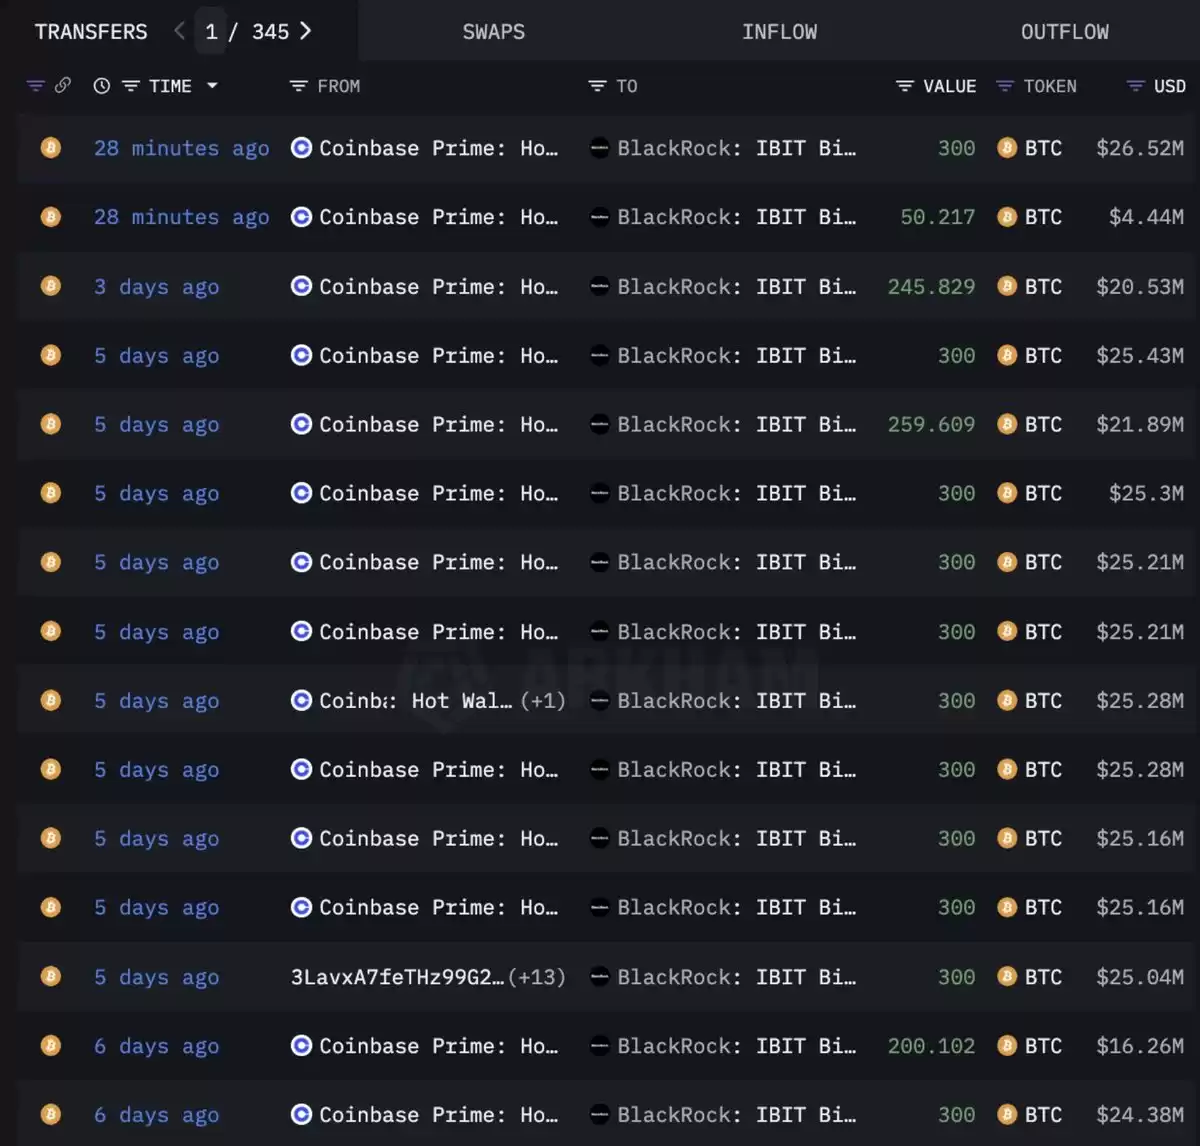Open the 6 days ago link in the $16.26M row
This screenshot has height=1146, width=1200.
pyautogui.click(x=157, y=1046)
